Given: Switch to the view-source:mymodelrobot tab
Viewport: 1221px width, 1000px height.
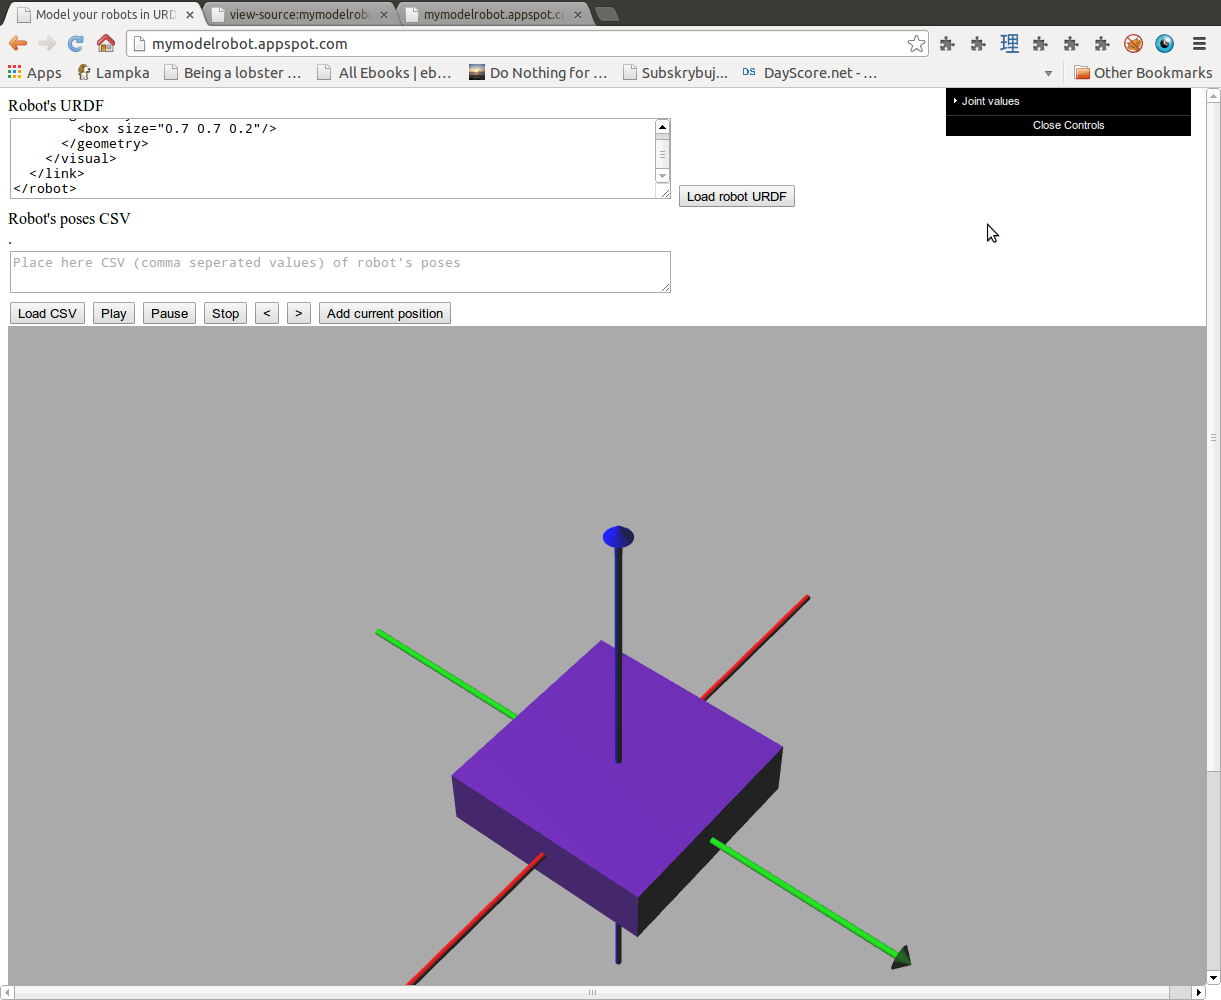Looking at the screenshot, I should click(x=299, y=15).
